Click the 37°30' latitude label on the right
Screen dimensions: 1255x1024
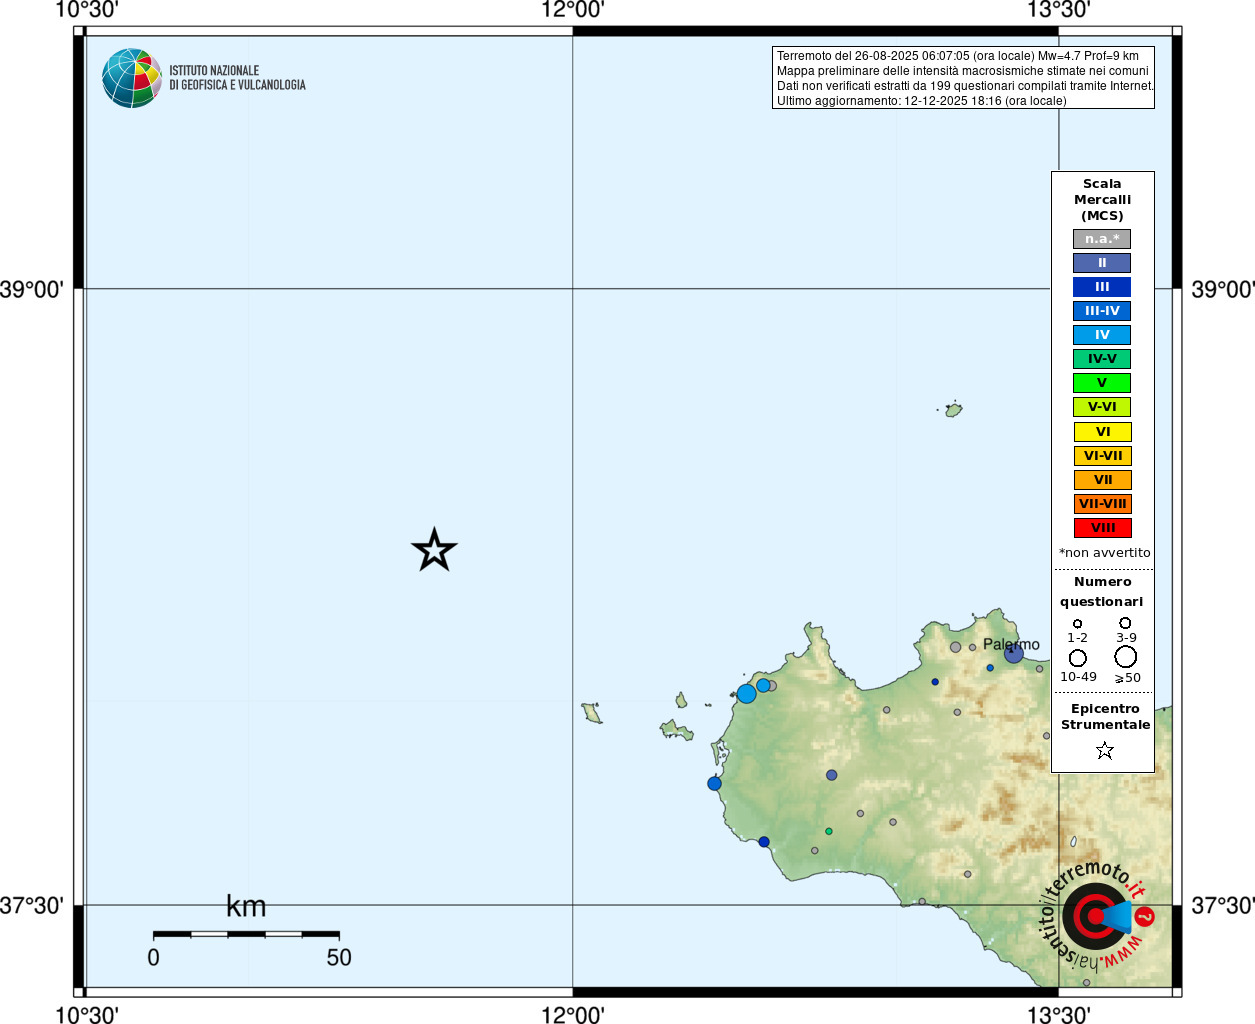(1223, 906)
